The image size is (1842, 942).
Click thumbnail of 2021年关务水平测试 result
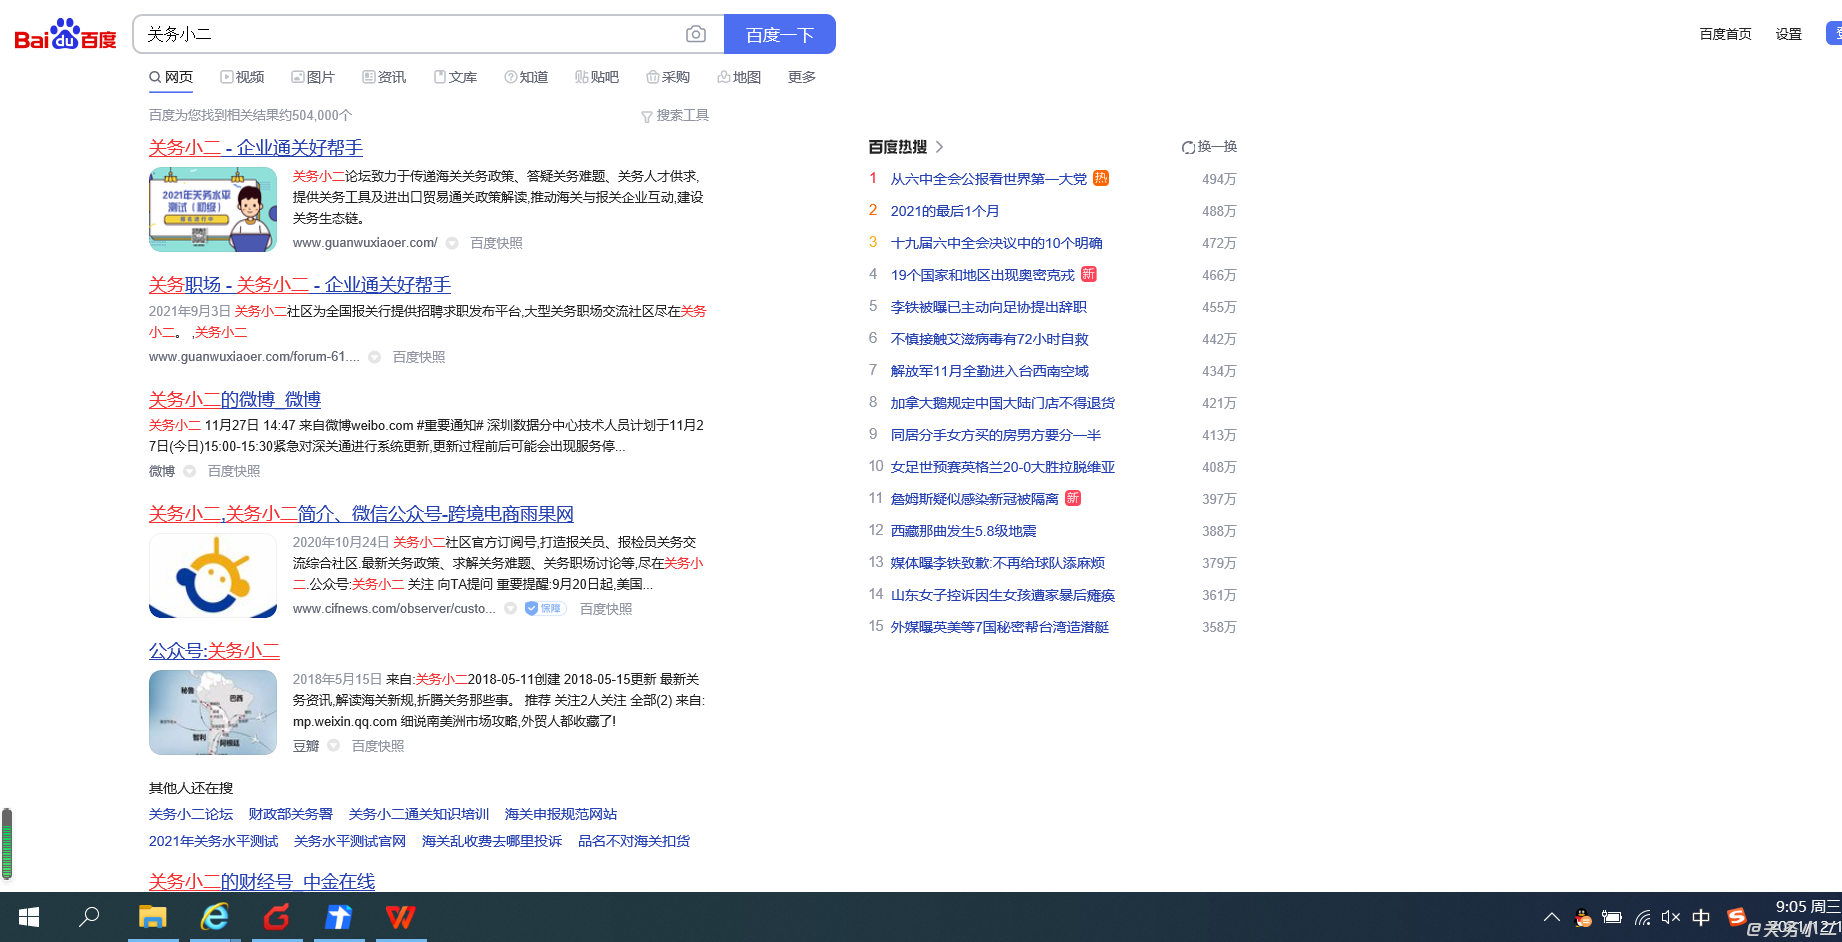(213, 209)
